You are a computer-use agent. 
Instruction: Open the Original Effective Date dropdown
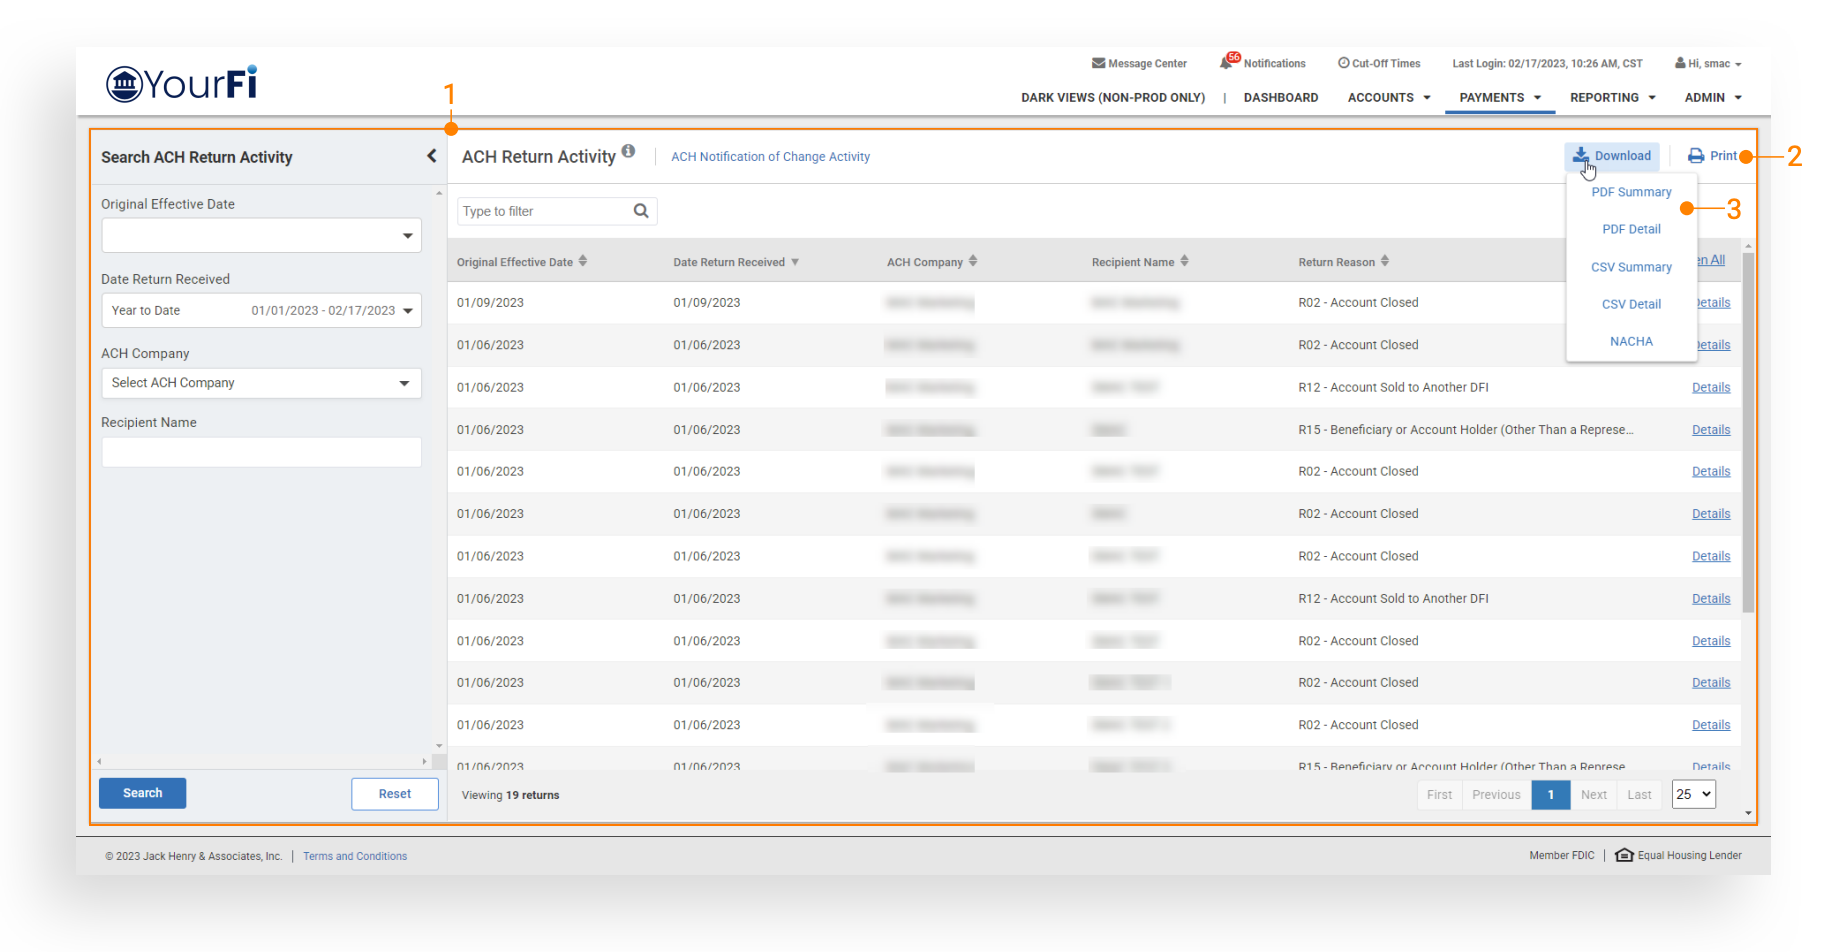point(407,236)
